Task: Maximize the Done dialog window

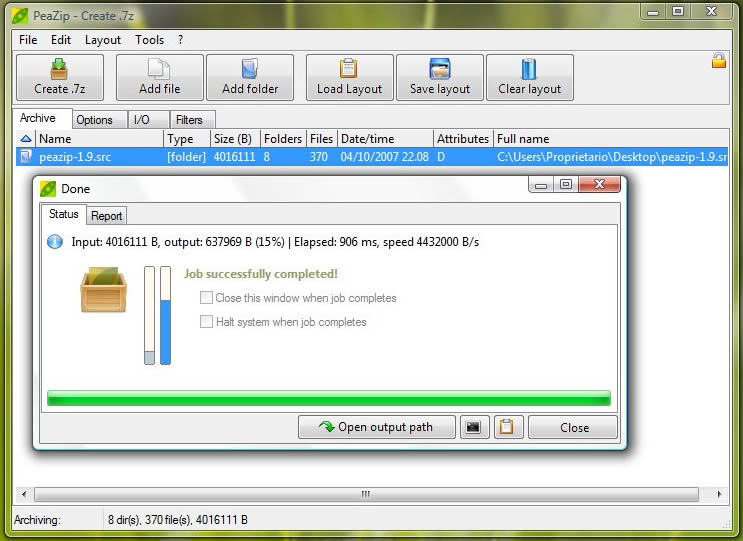Action: tap(566, 185)
